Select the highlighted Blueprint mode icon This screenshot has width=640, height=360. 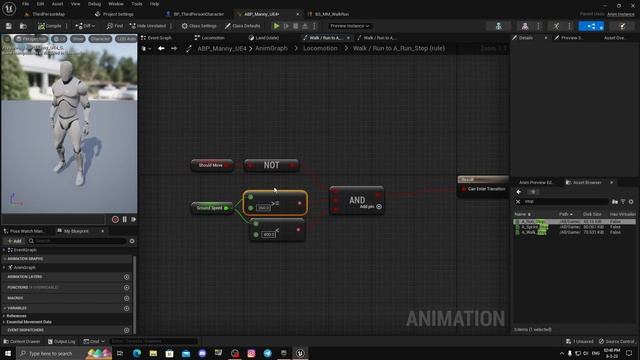(591, 26)
